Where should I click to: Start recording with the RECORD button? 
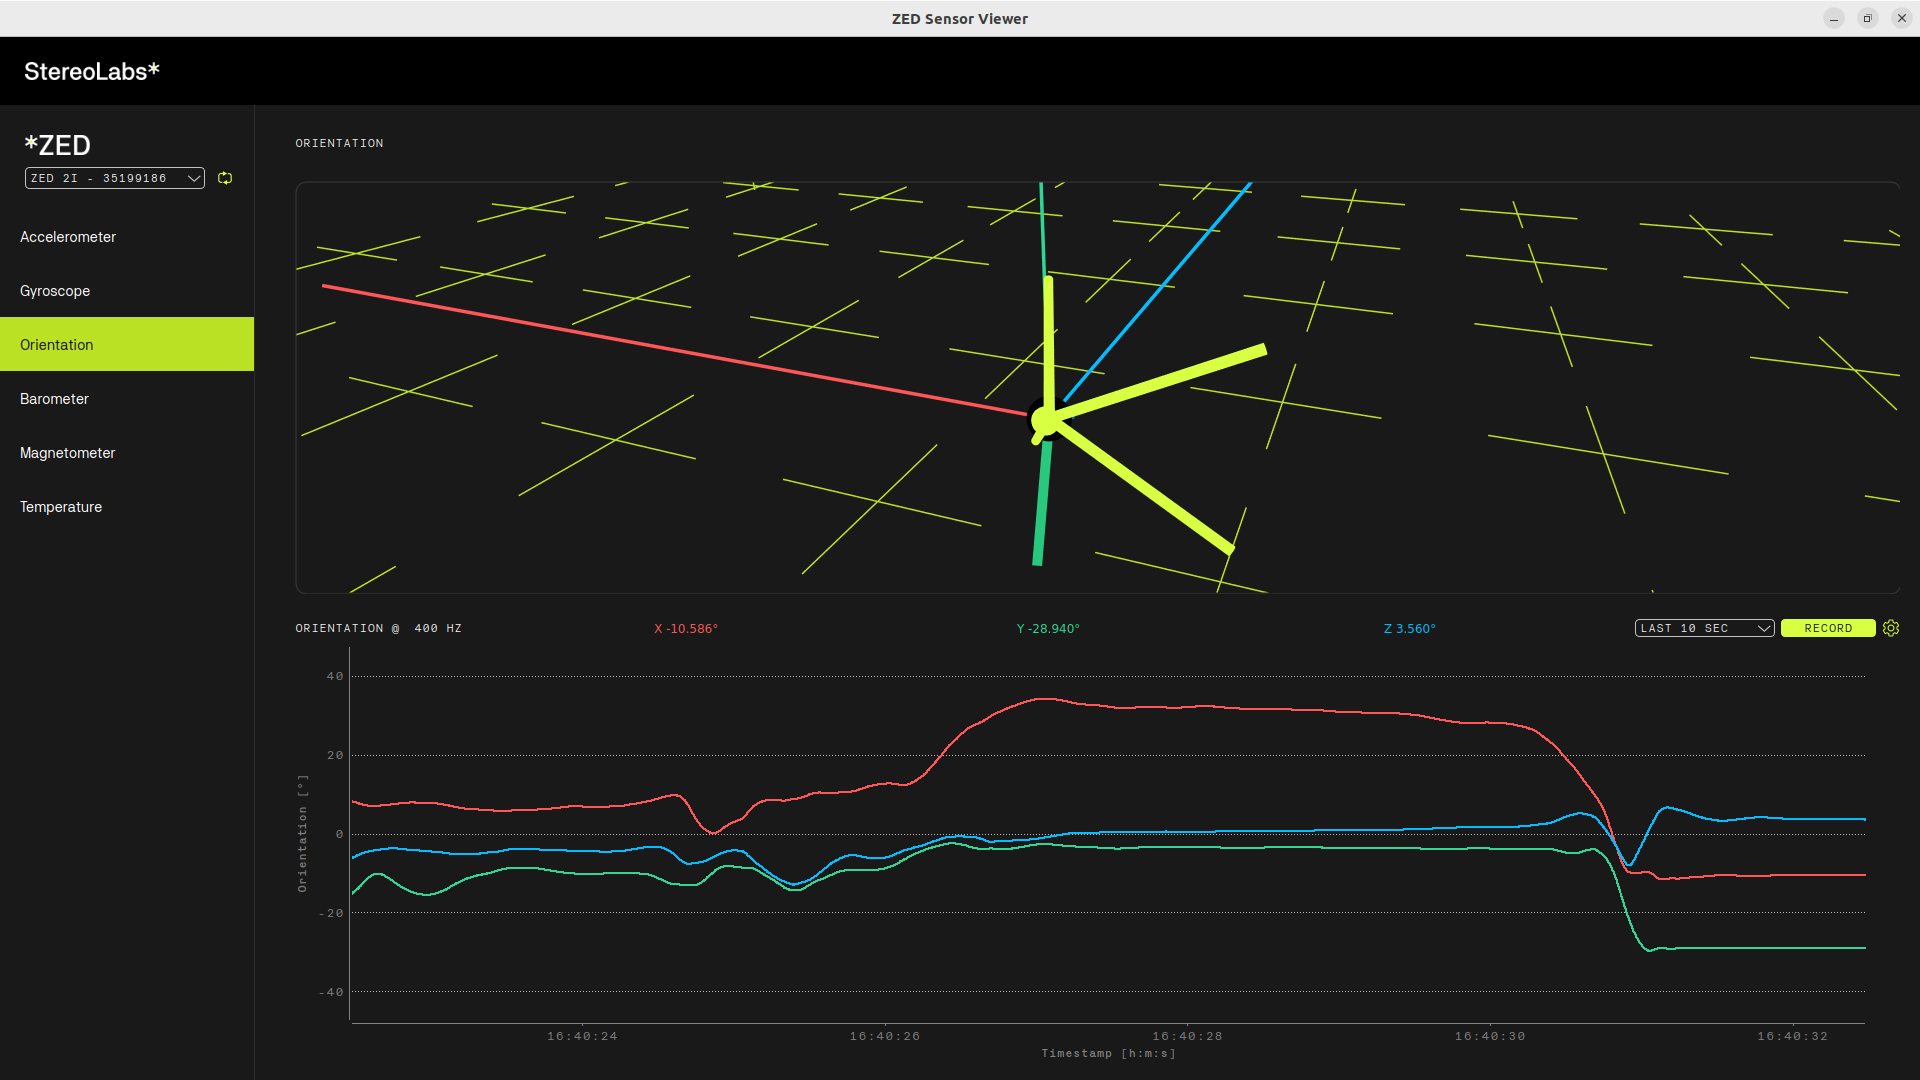(x=1828, y=628)
